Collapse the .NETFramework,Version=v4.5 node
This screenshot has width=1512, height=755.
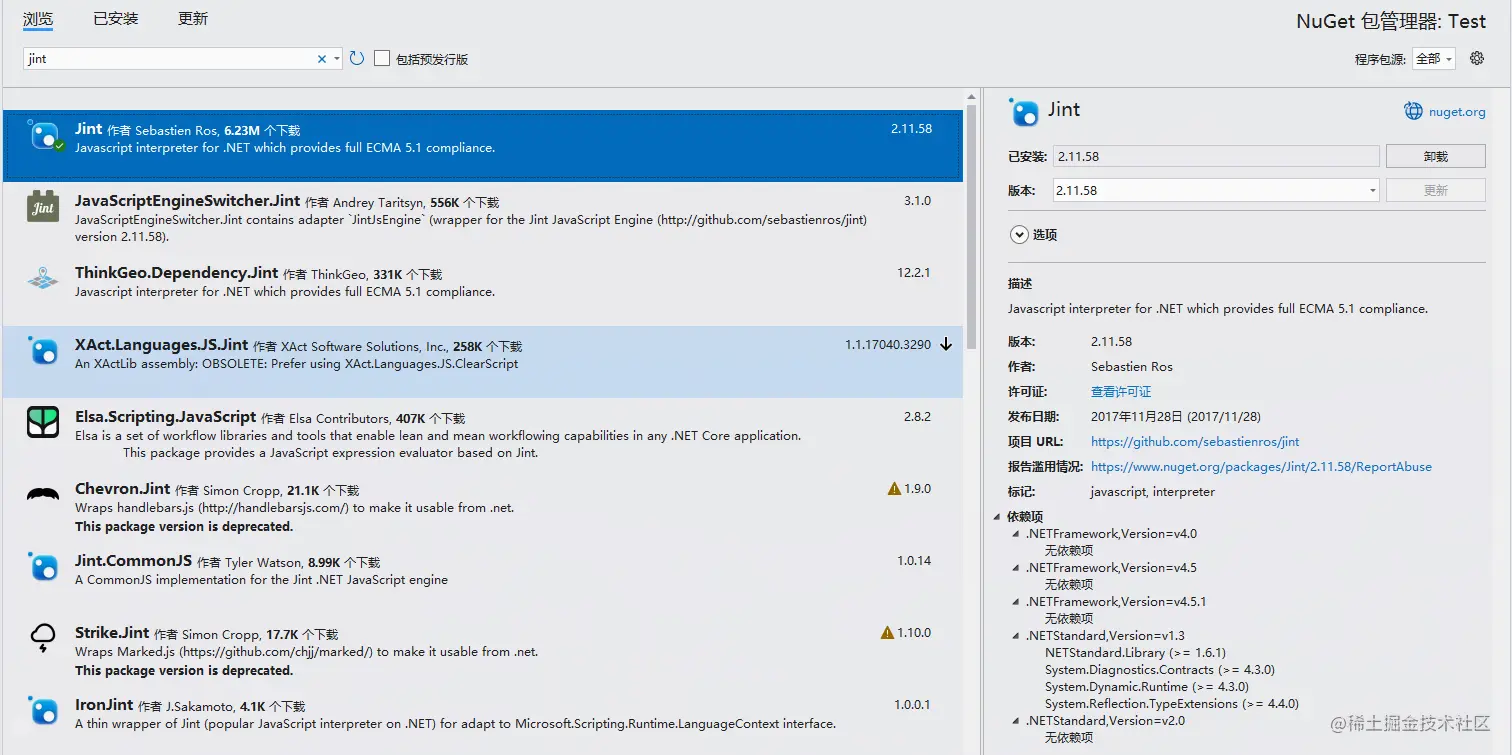pos(1016,568)
